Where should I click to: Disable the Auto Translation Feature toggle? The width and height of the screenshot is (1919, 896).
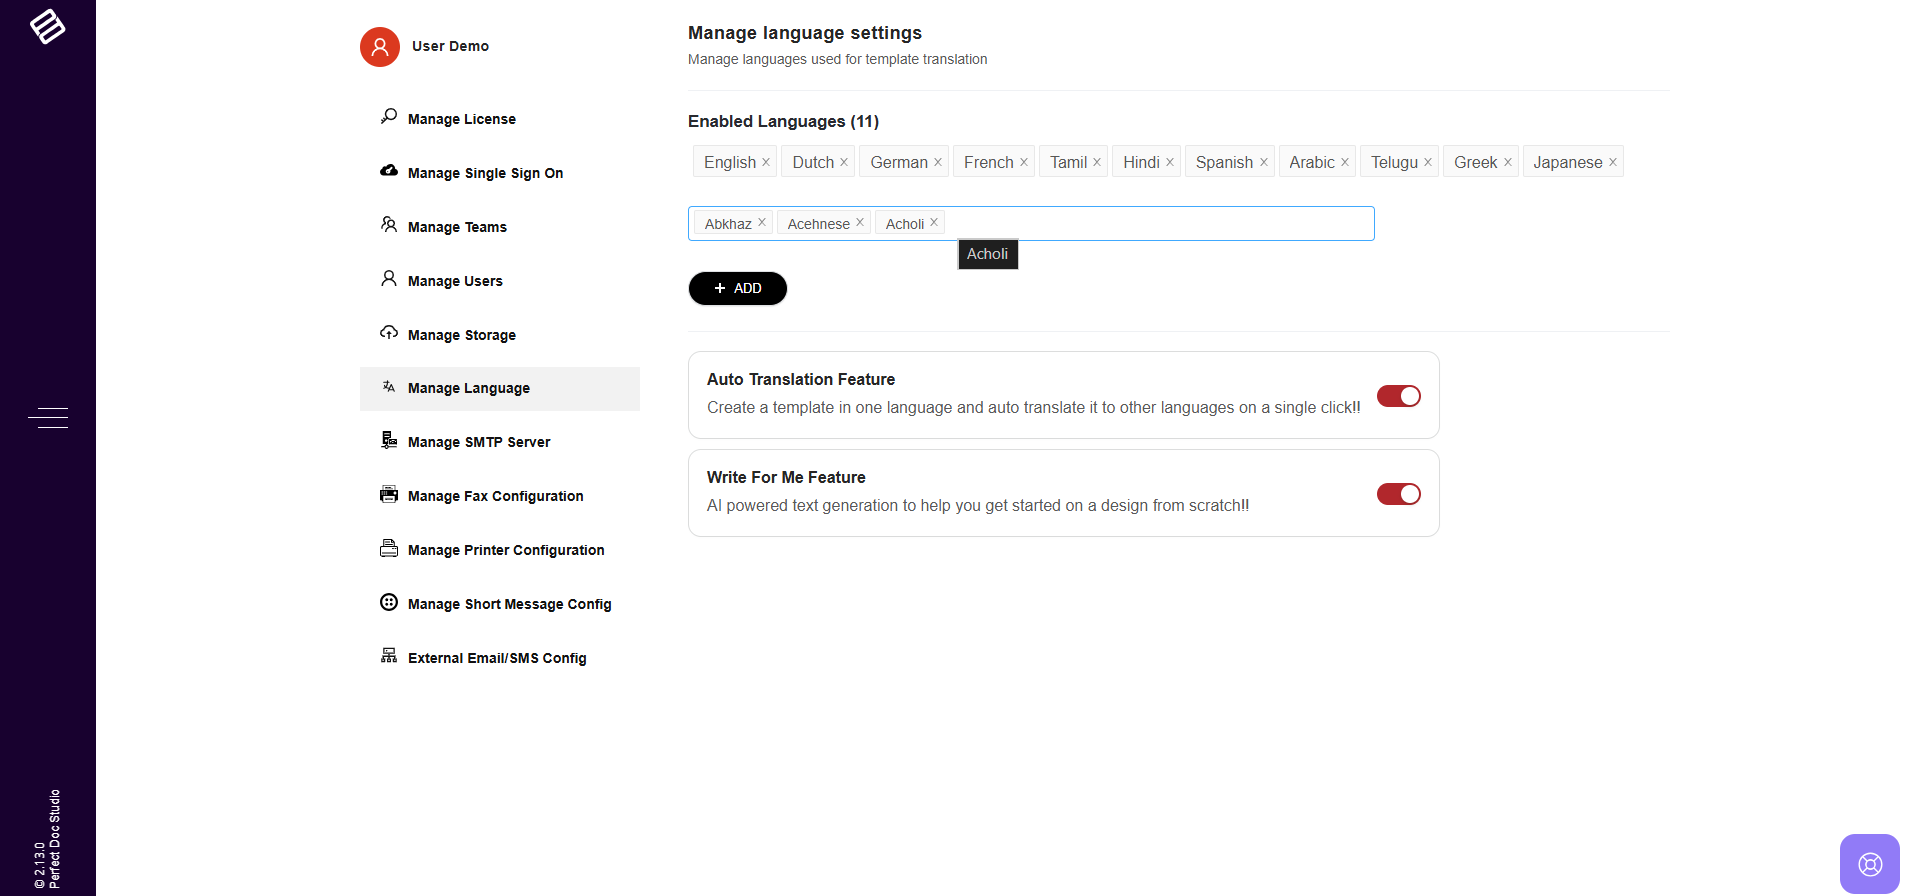coord(1398,396)
